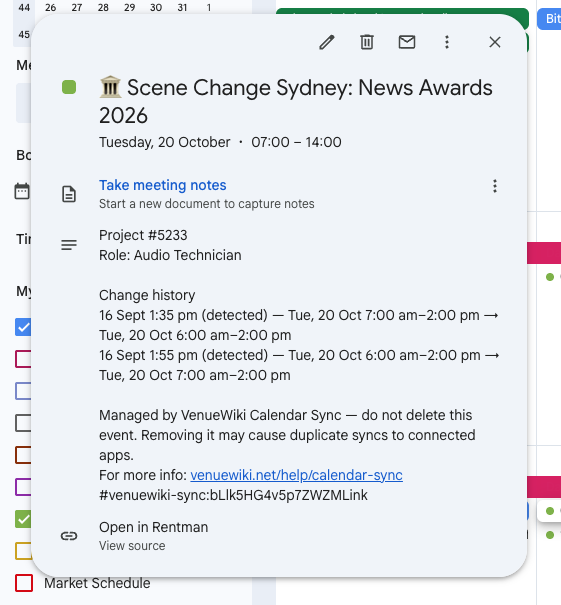Click the event title Scene Change Sydney: News Awards 2026
561x605 pixels.
pos(296,101)
